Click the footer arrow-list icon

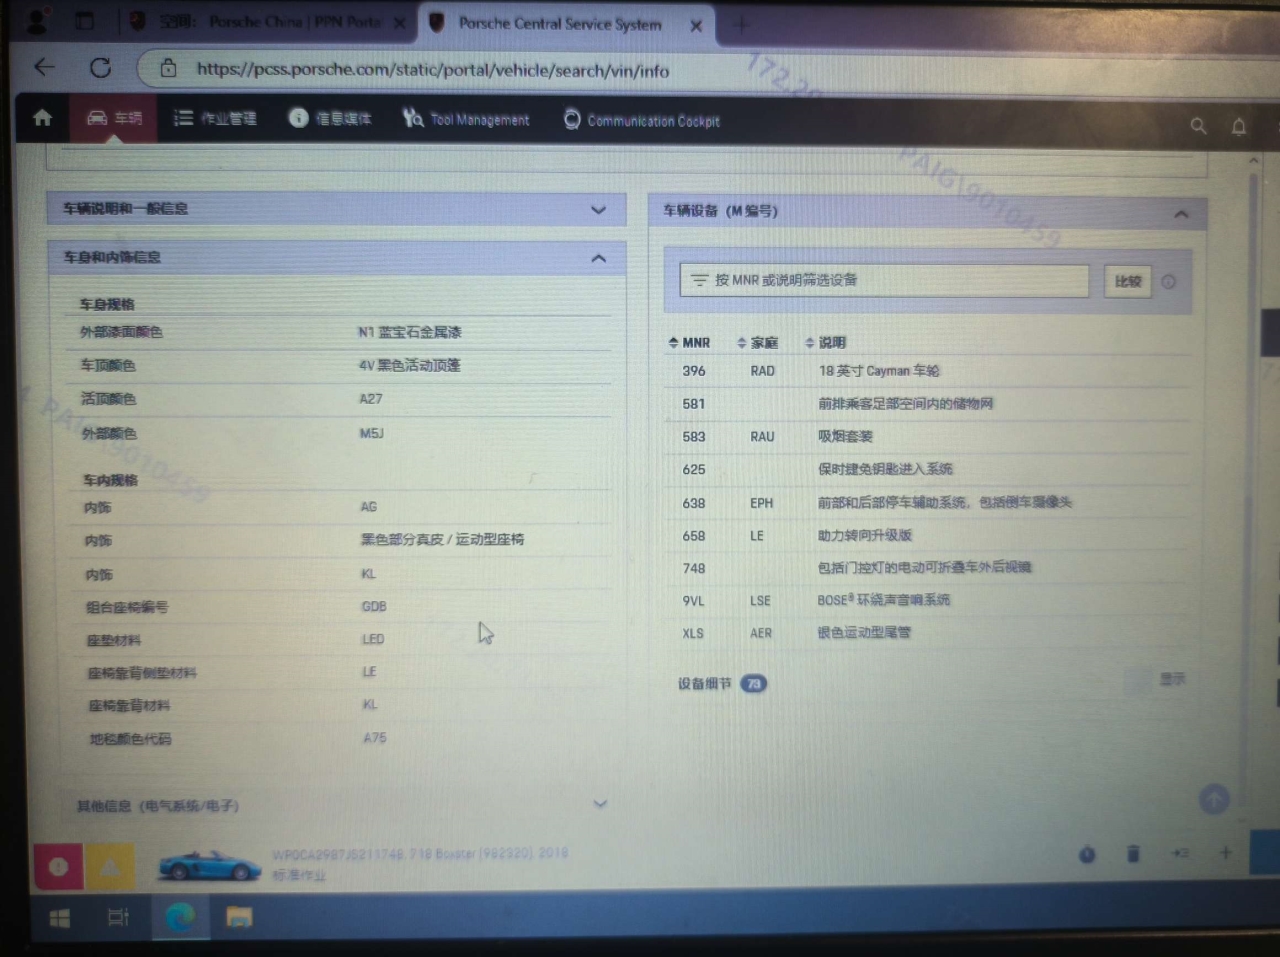[1180, 853]
